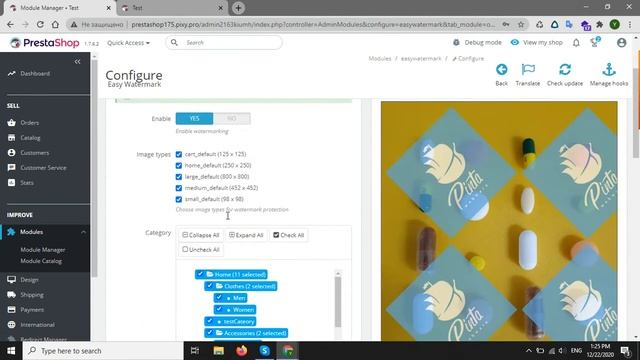Image resolution: width=640 pixels, height=360 pixels.
Task: Click the Design monitor icon
Action: click(11, 280)
